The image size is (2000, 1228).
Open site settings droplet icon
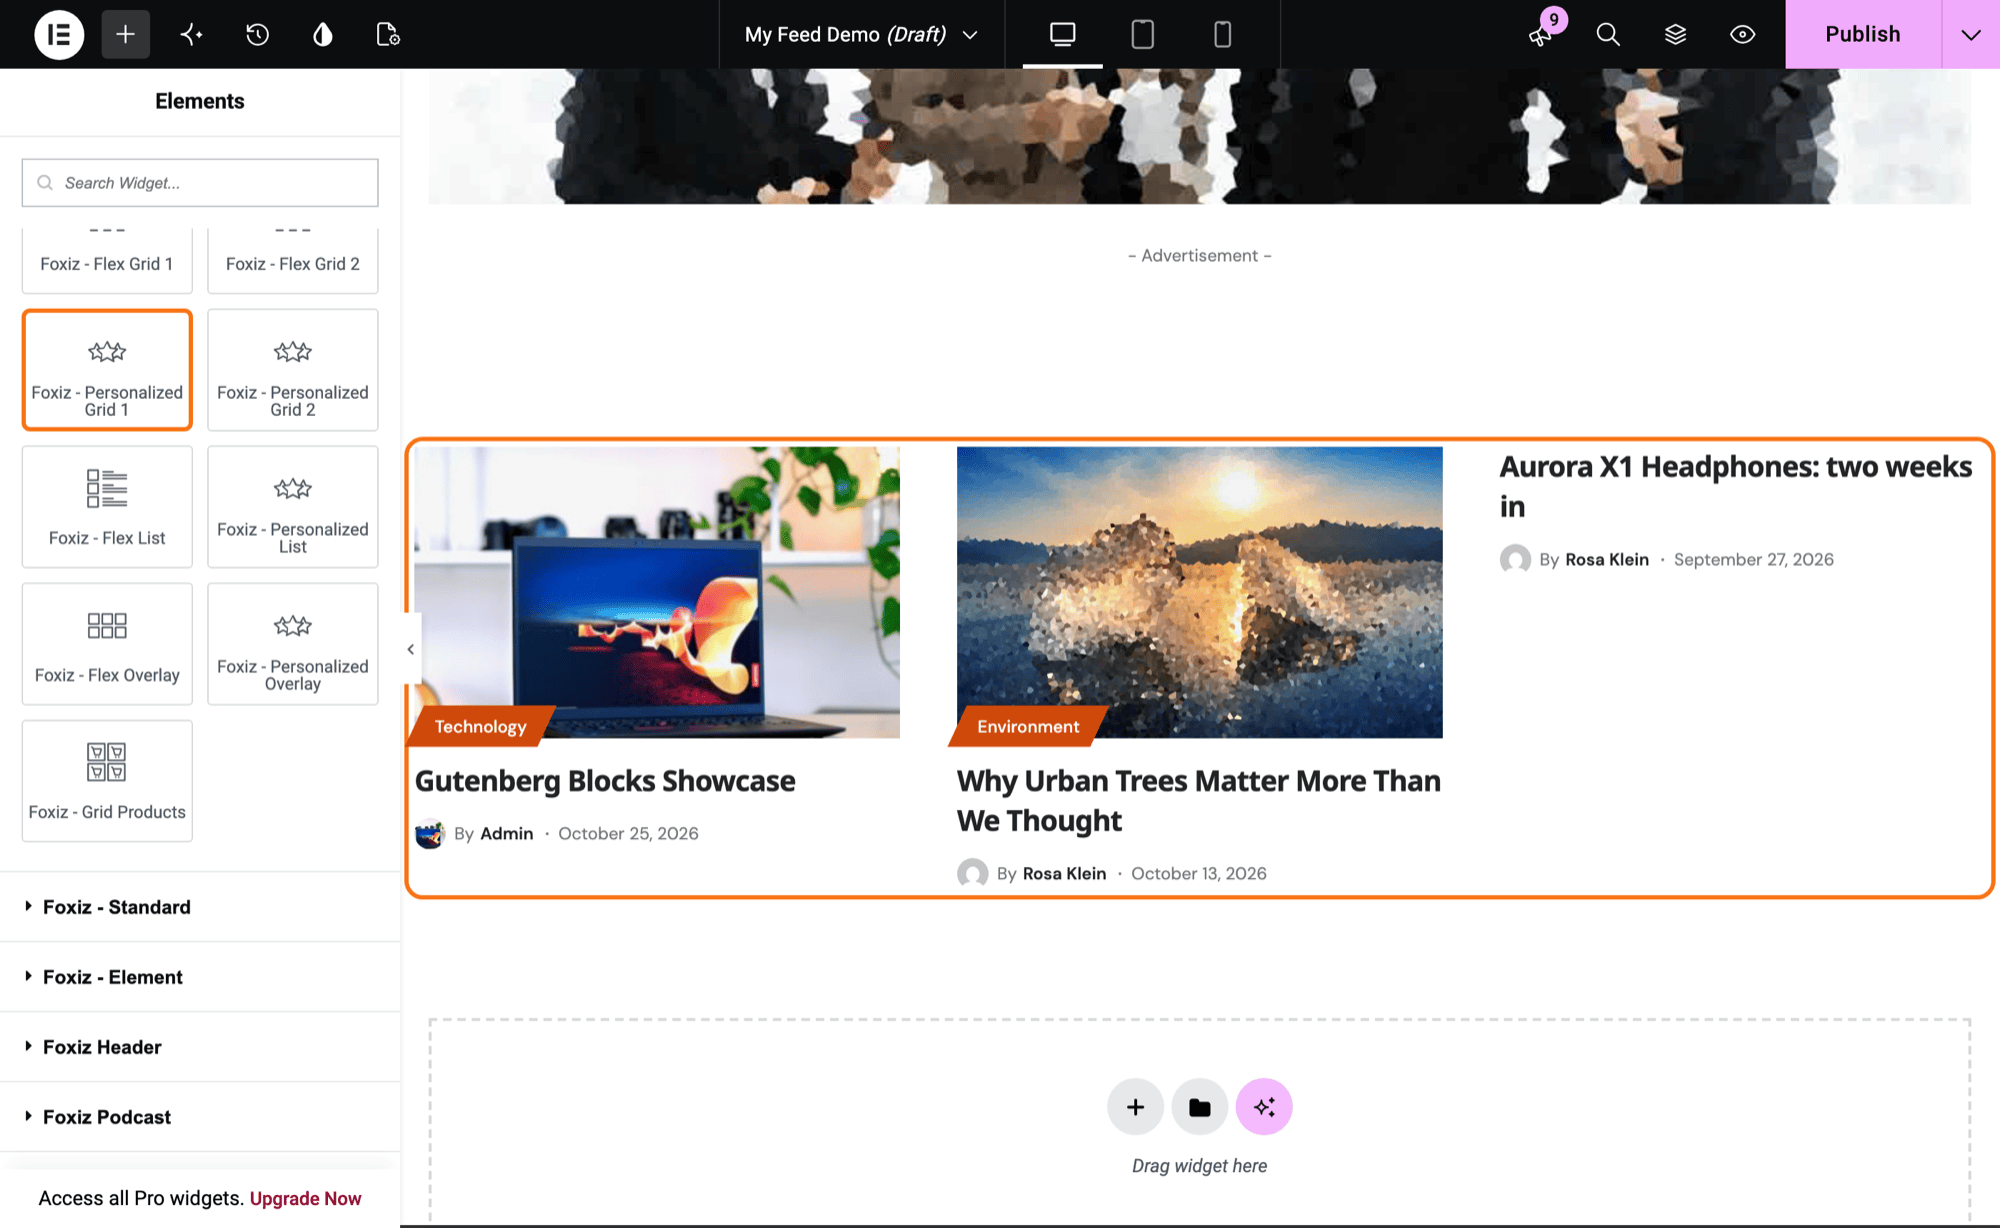click(x=322, y=34)
